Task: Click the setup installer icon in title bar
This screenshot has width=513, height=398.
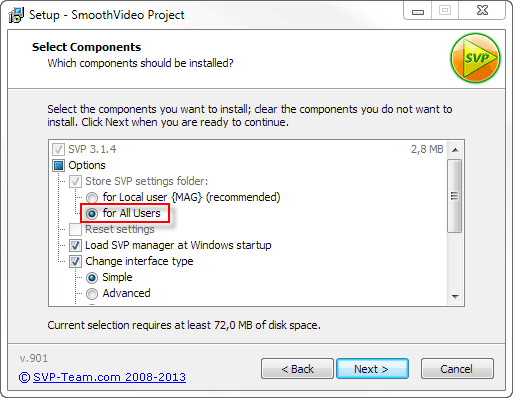Action: click(x=16, y=15)
